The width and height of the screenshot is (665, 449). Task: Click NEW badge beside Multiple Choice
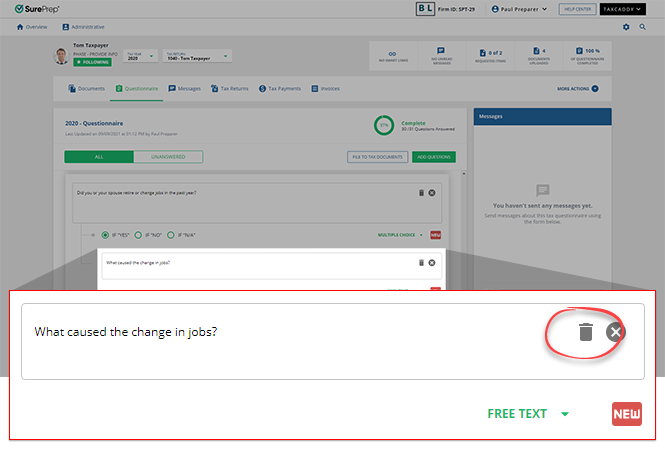(436, 235)
